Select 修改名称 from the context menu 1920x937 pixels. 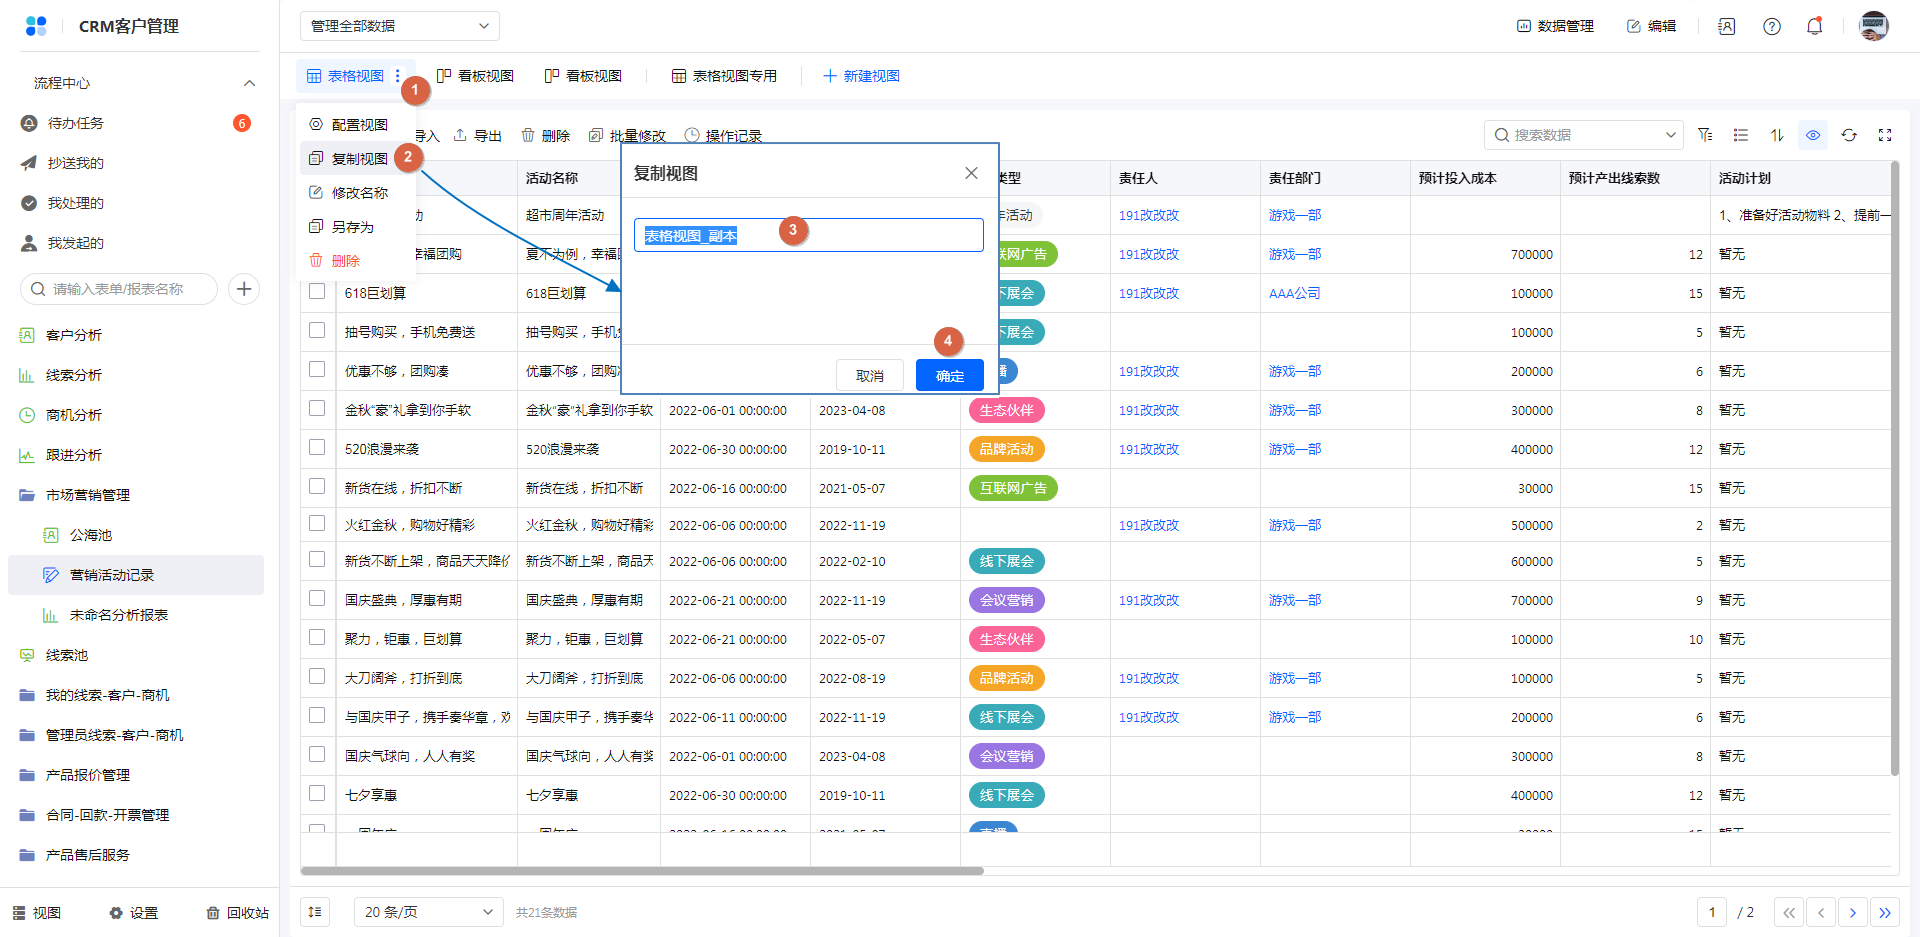(359, 193)
